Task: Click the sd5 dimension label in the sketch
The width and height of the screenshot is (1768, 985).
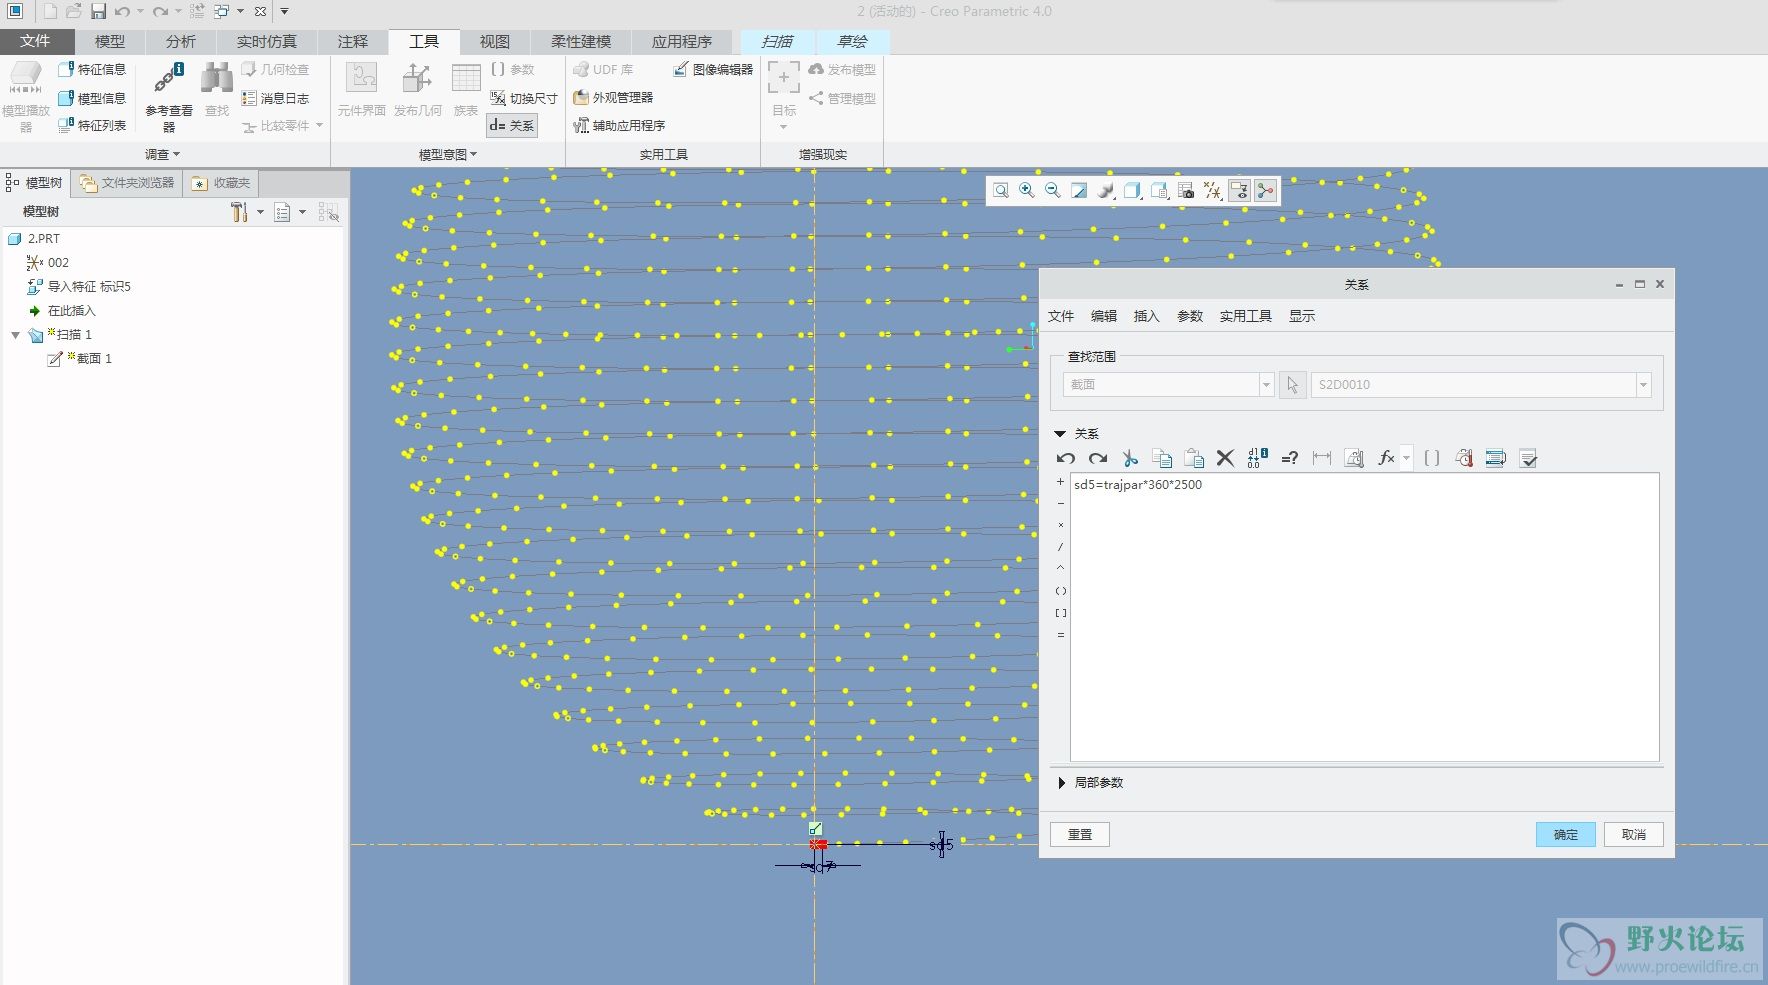Action: click(x=941, y=845)
